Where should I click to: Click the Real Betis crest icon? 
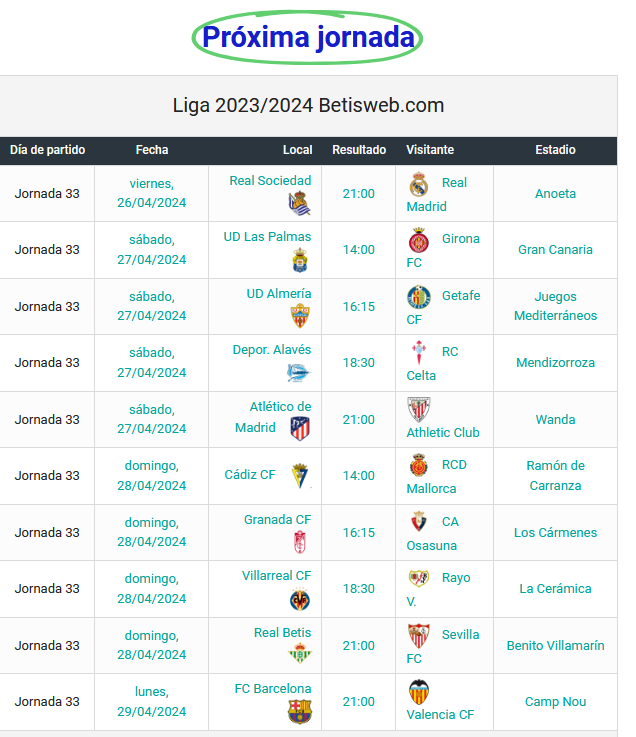(x=300, y=653)
